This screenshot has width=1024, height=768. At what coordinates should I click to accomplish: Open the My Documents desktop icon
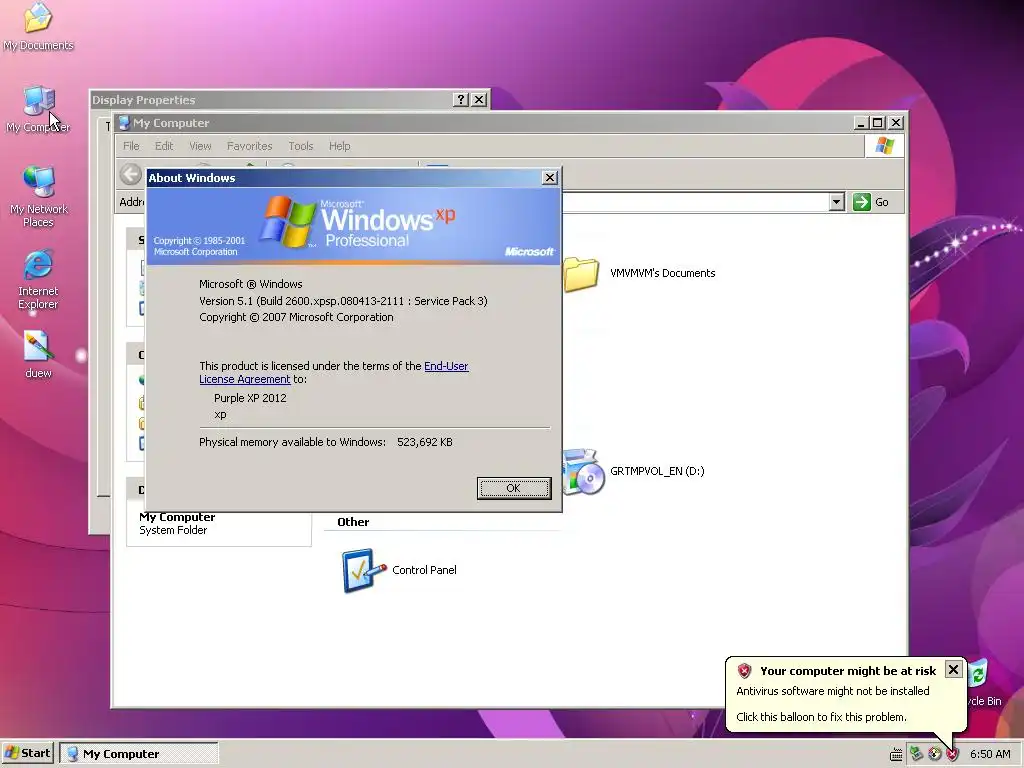pos(38,27)
